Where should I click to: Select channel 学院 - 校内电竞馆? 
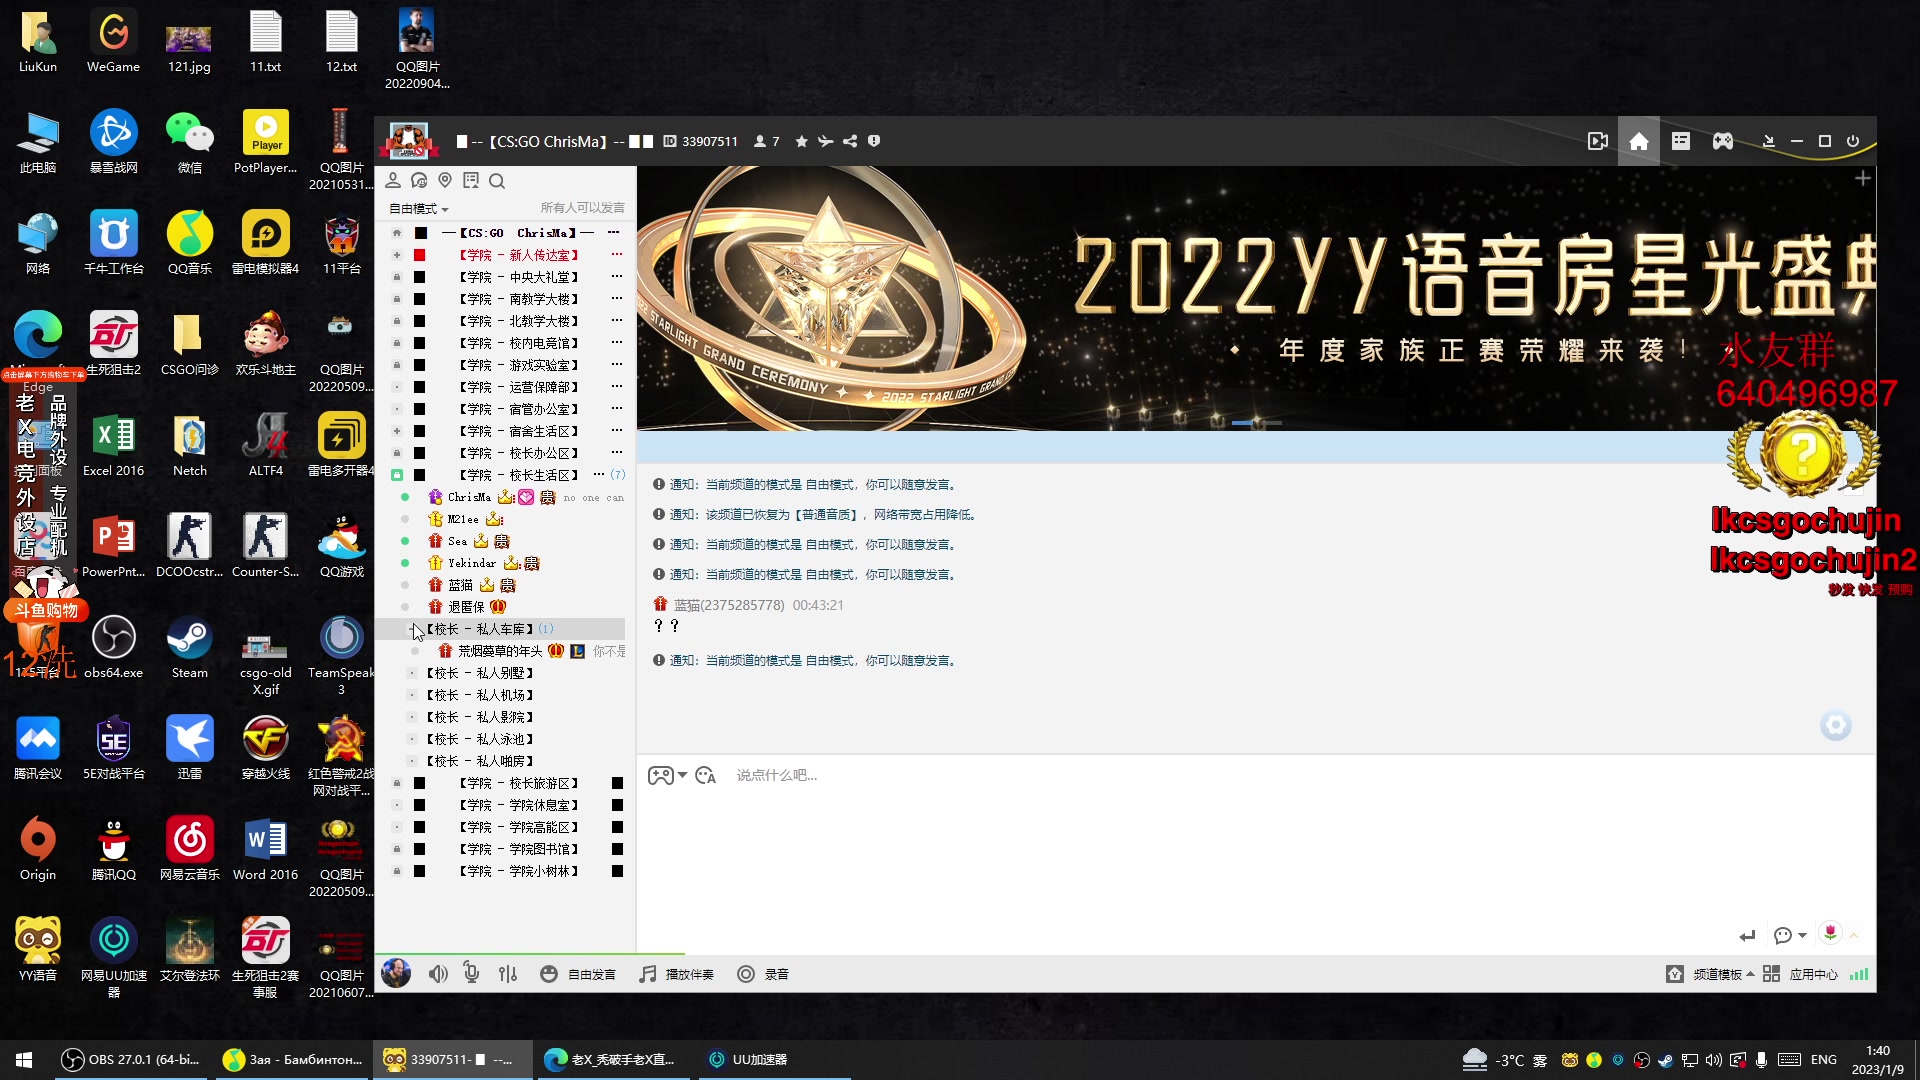518,343
